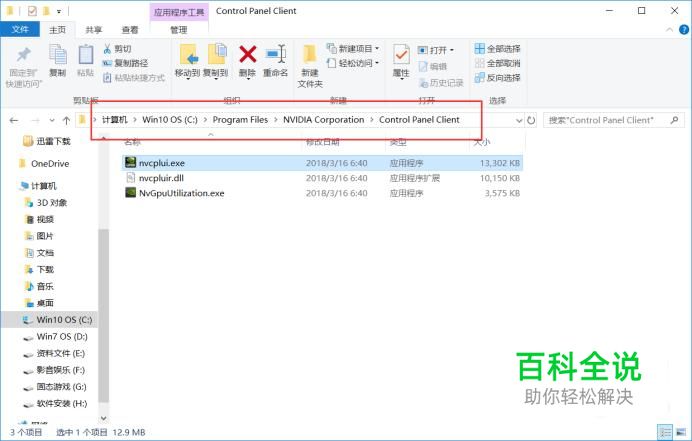Image resolution: width=692 pixels, height=441 pixels.
Task: Open 固态游戏 (G:) drive
Action: [x=55, y=387]
